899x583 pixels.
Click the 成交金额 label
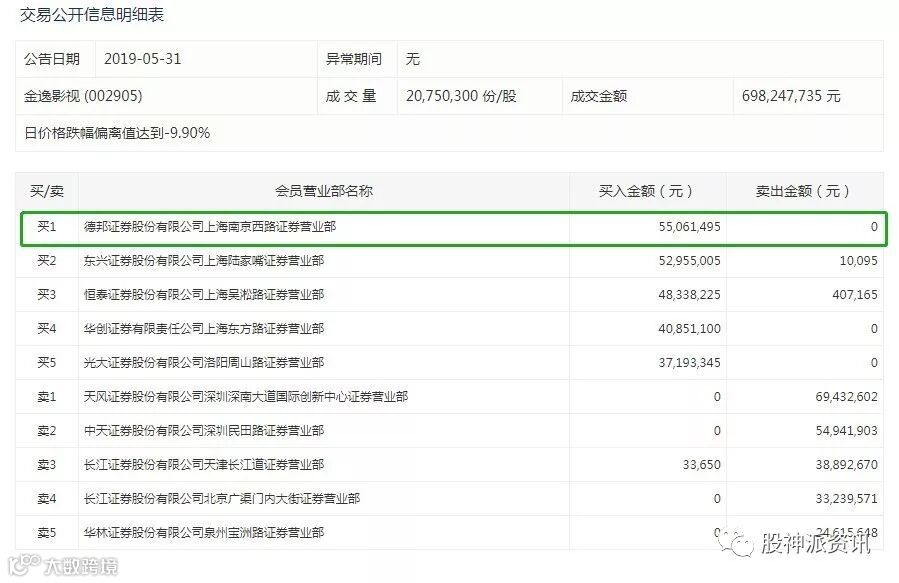click(599, 96)
